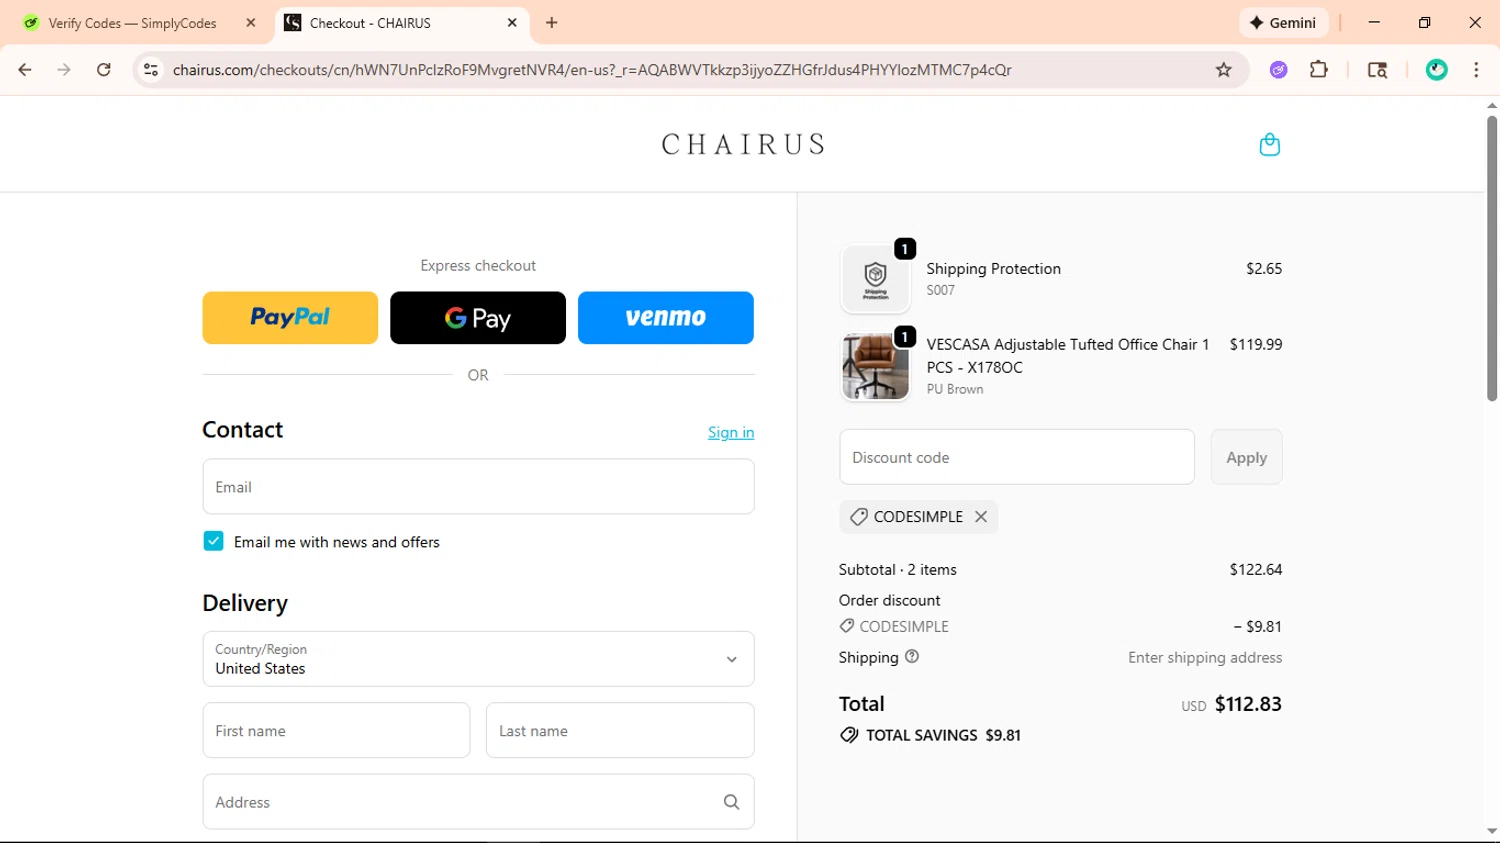Click the tab search icon in the toolbar

[x=1377, y=70]
